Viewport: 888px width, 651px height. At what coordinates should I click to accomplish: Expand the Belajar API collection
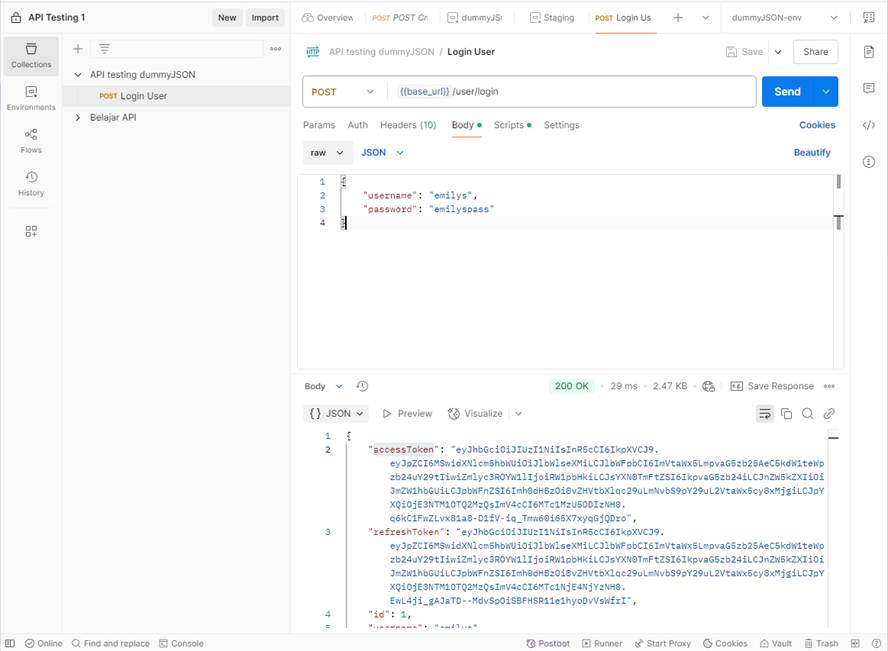click(78, 117)
